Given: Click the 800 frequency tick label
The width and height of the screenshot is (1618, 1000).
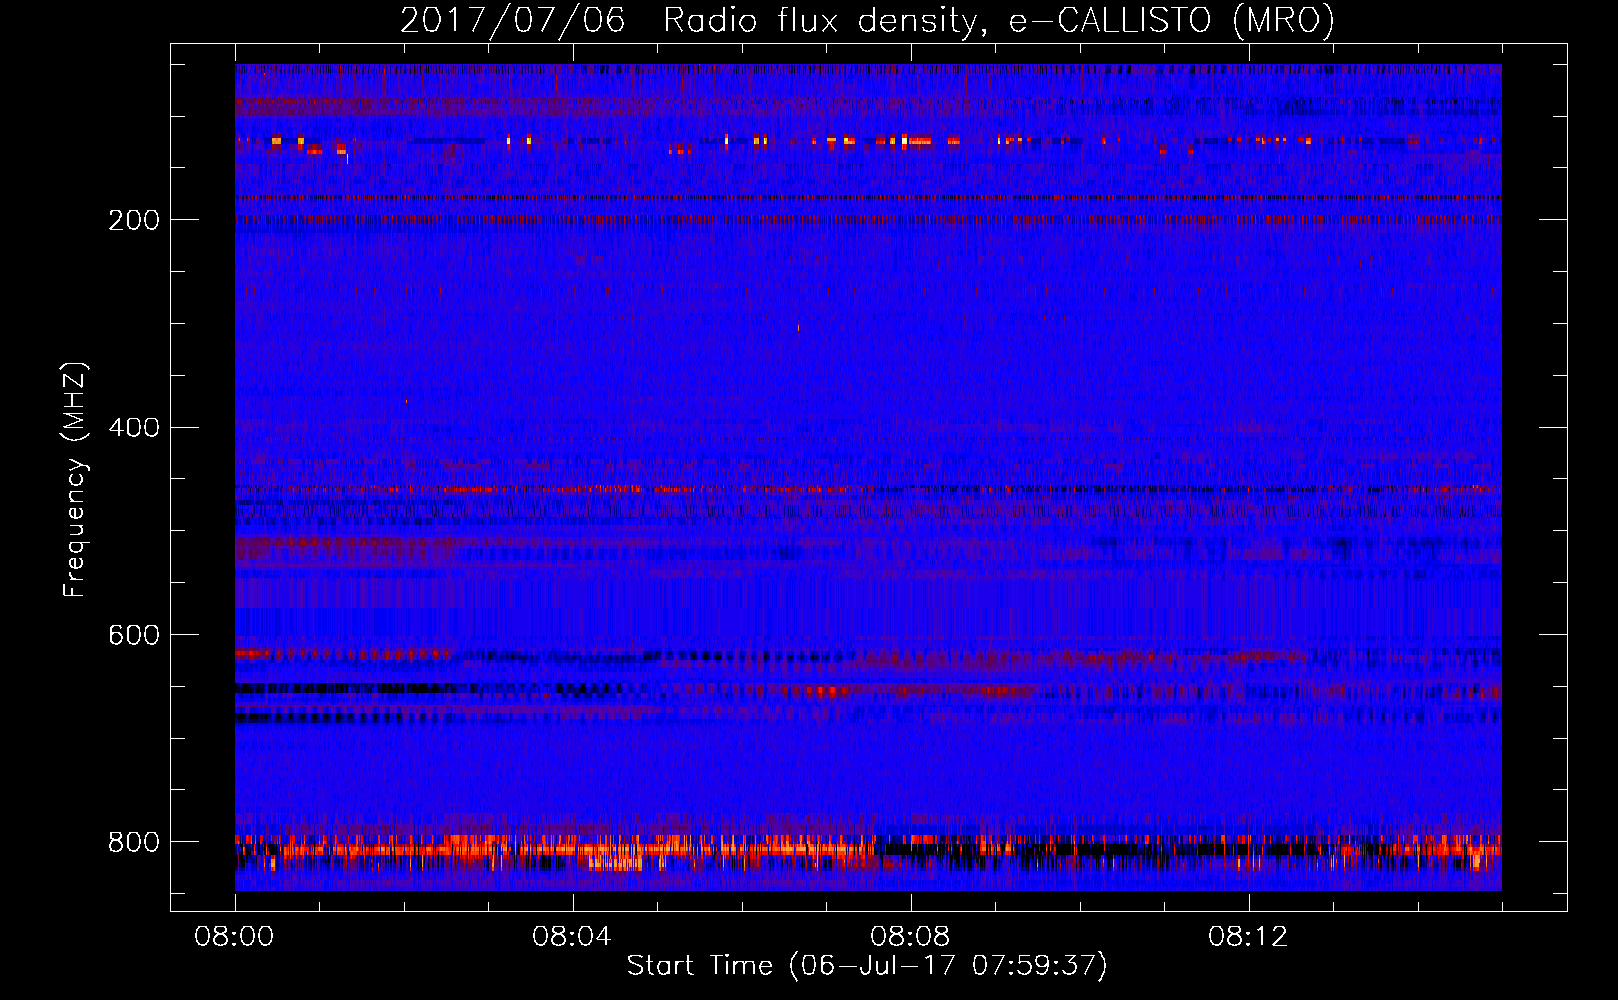Looking at the screenshot, I should 134,842.
